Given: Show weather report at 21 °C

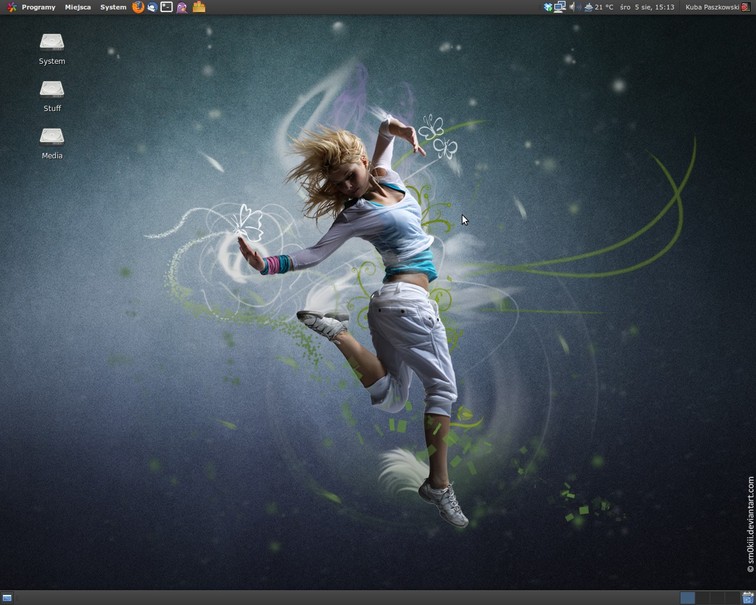Looking at the screenshot, I should (598, 7).
